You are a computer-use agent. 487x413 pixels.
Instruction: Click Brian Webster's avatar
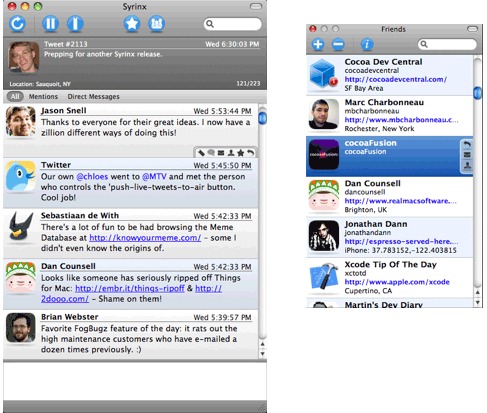pos(20,328)
